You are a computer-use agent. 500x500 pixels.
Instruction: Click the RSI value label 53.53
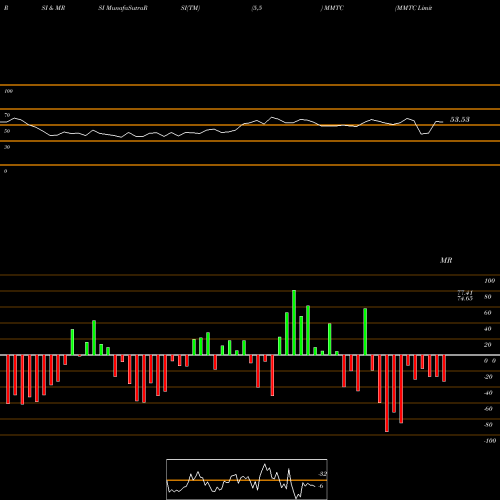pyautogui.click(x=460, y=120)
